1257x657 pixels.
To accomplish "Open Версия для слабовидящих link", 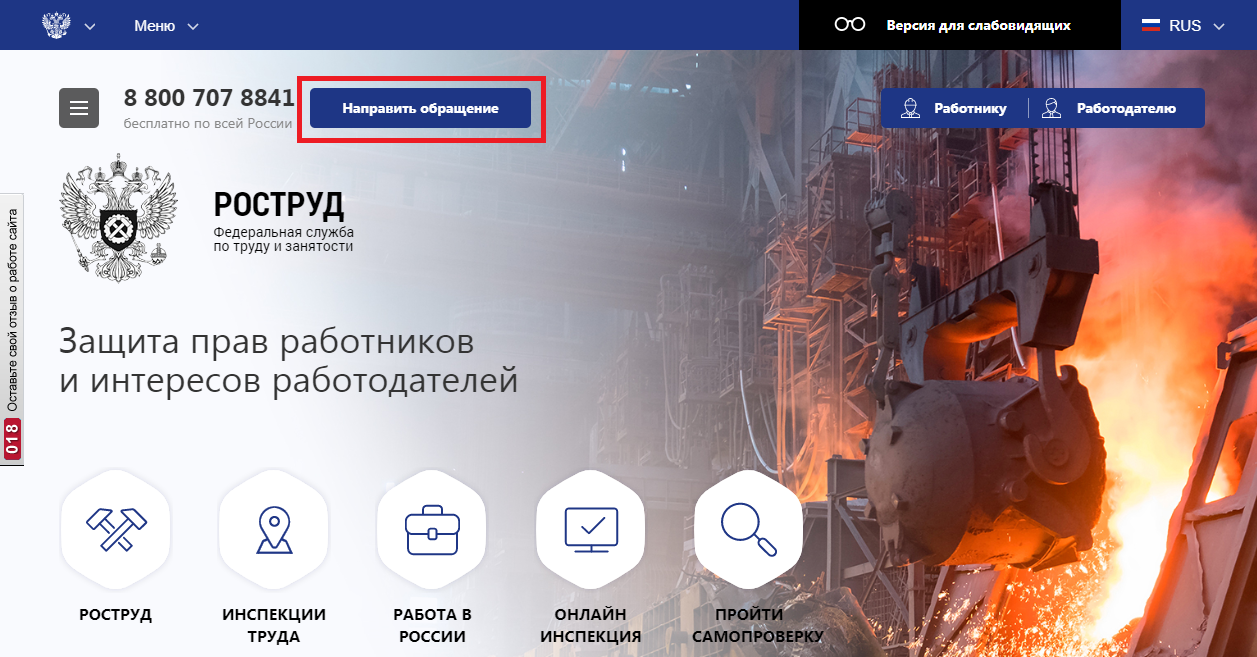I will 978,26.
